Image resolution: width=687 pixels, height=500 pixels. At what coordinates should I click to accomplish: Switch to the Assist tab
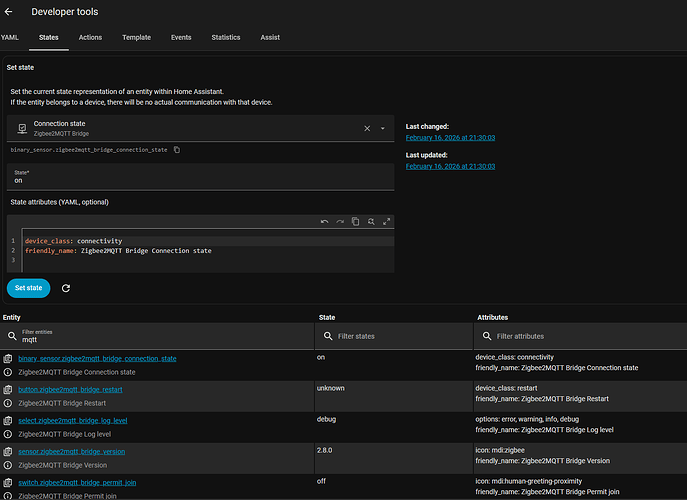click(x=270, y=38)
